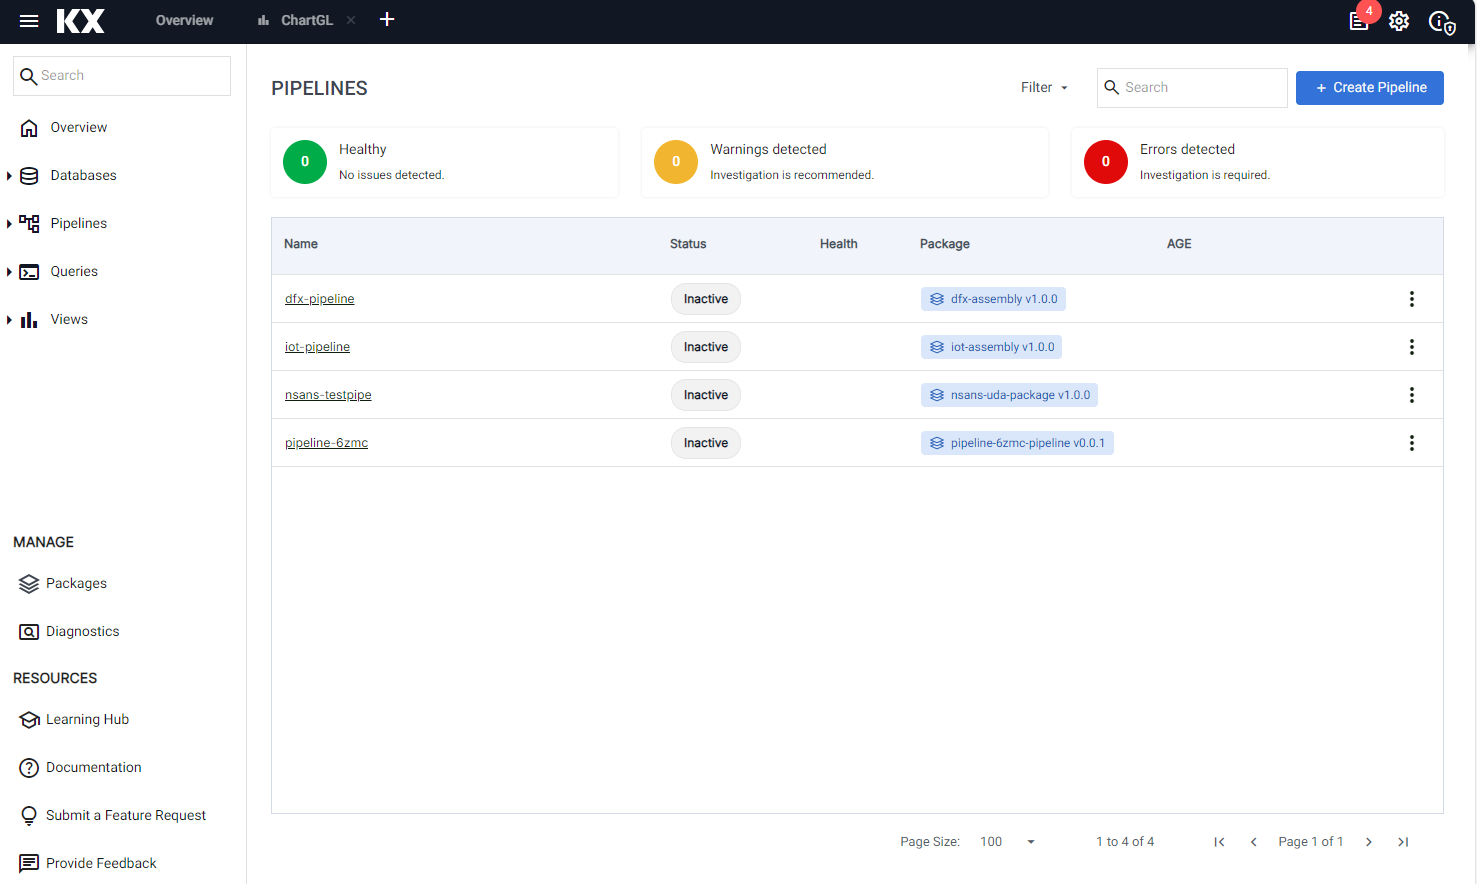Click the Queries terminal icon
1477x884 pixels.
(x=29, y=272)
